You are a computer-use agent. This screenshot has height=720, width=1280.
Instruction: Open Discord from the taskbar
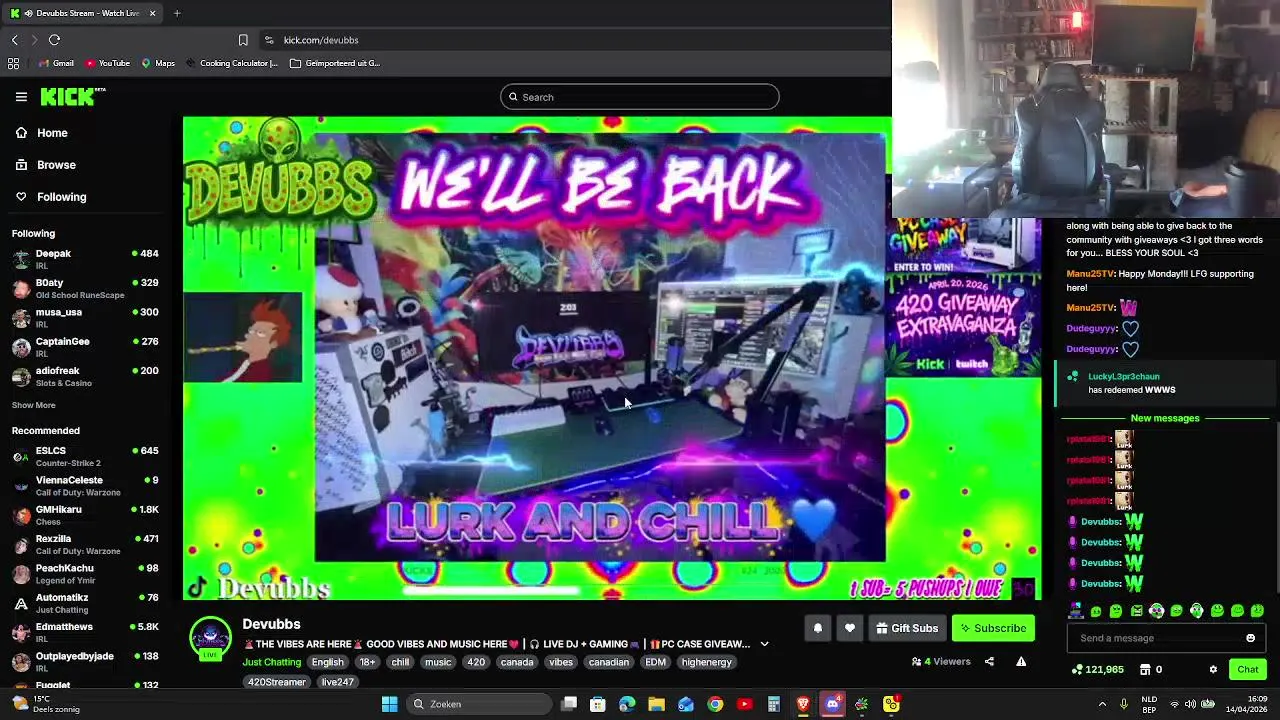click(x=832, y=704)
